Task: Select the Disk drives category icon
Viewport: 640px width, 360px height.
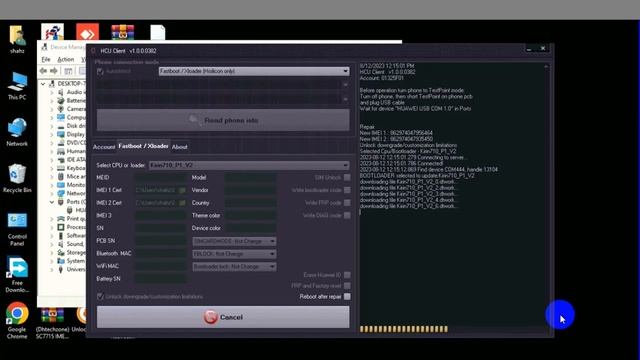Action: click(x=61, y=126)
